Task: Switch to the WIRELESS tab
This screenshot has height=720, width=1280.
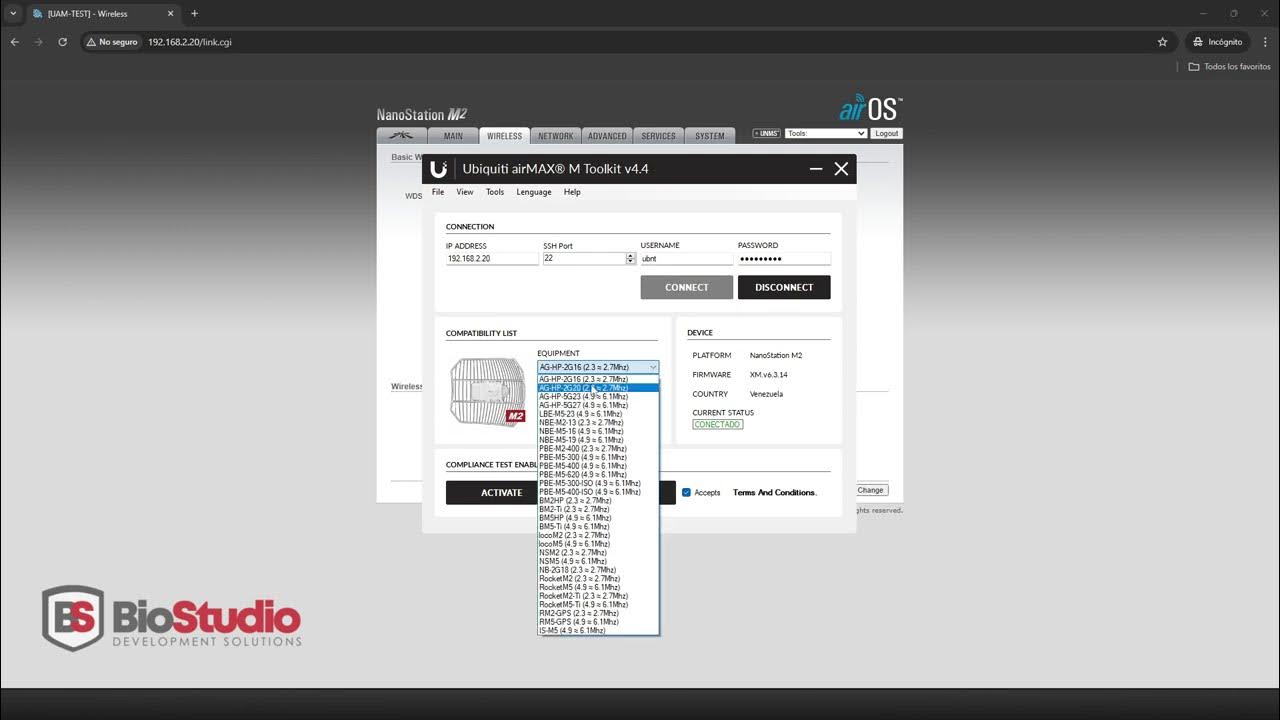Action: (x=504, y=136)
